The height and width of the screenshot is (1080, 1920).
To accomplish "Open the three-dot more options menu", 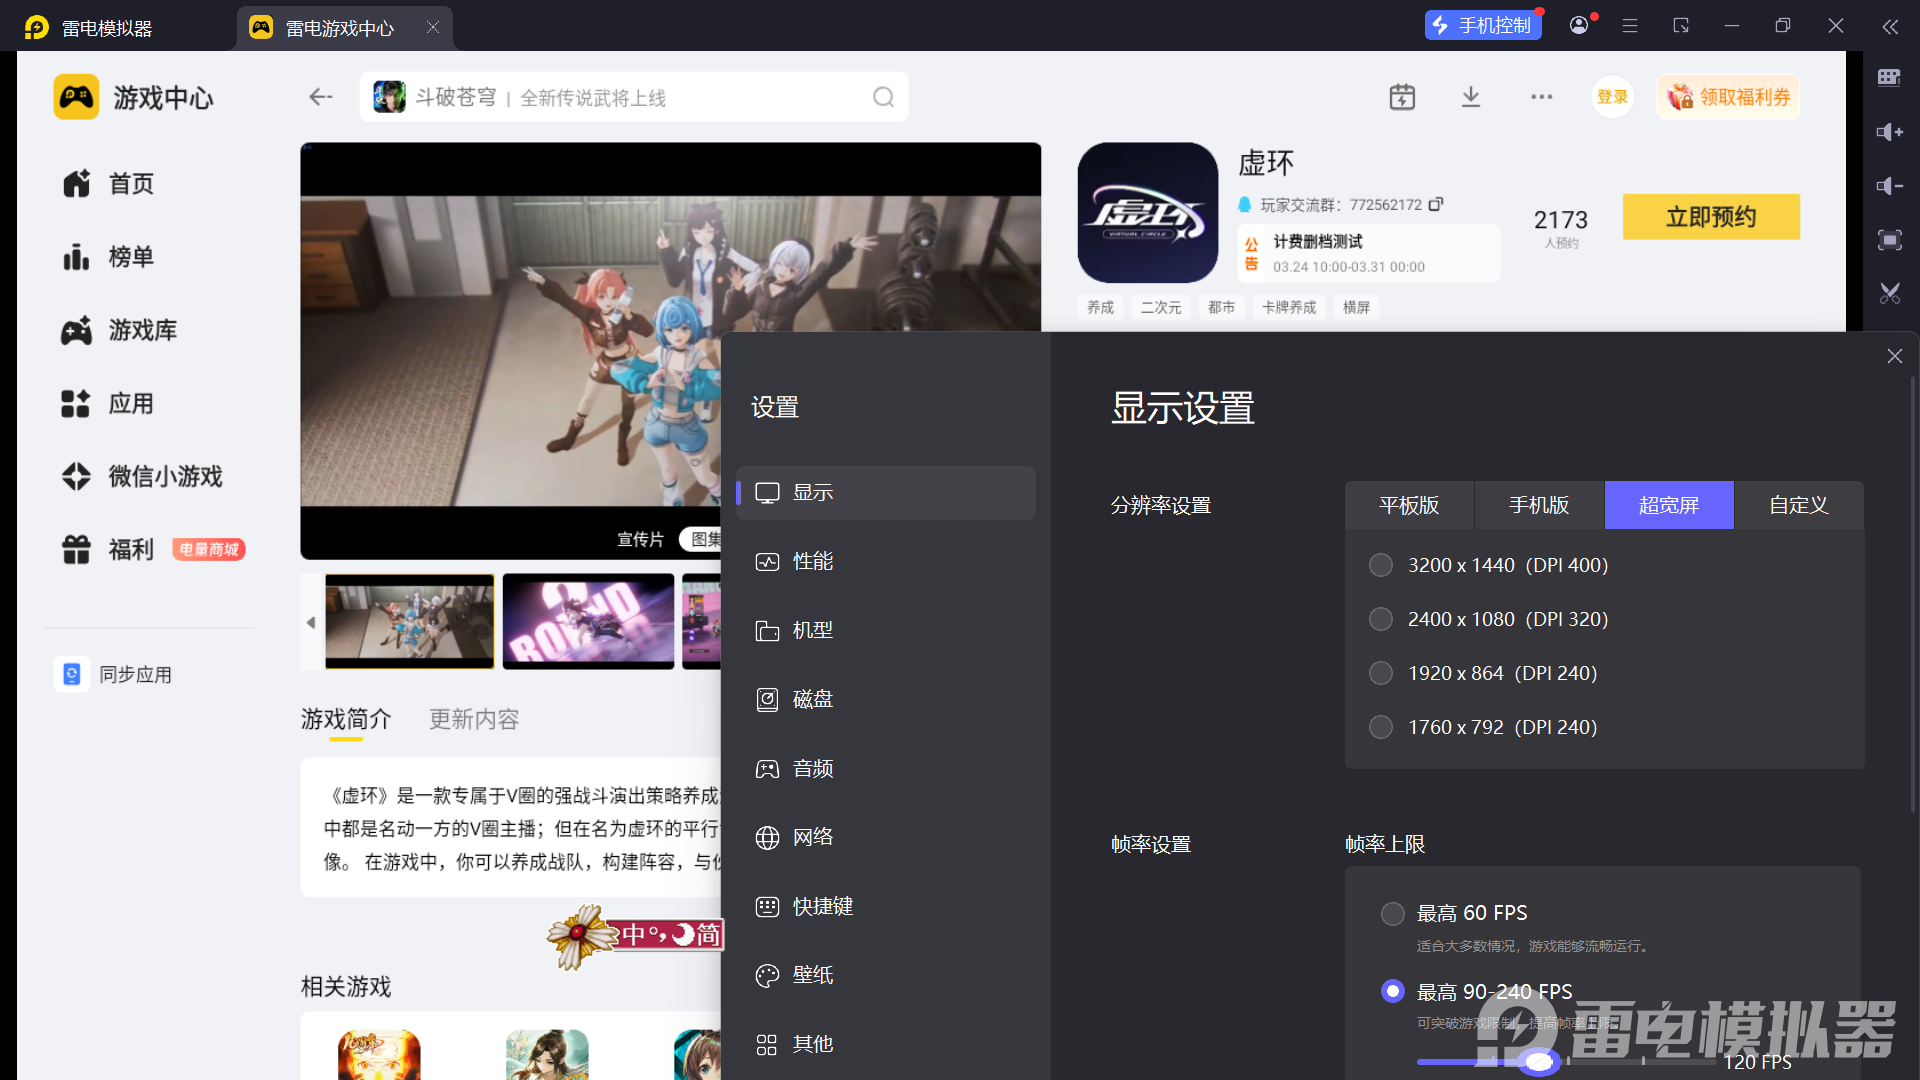I will tap(1541, 96).
